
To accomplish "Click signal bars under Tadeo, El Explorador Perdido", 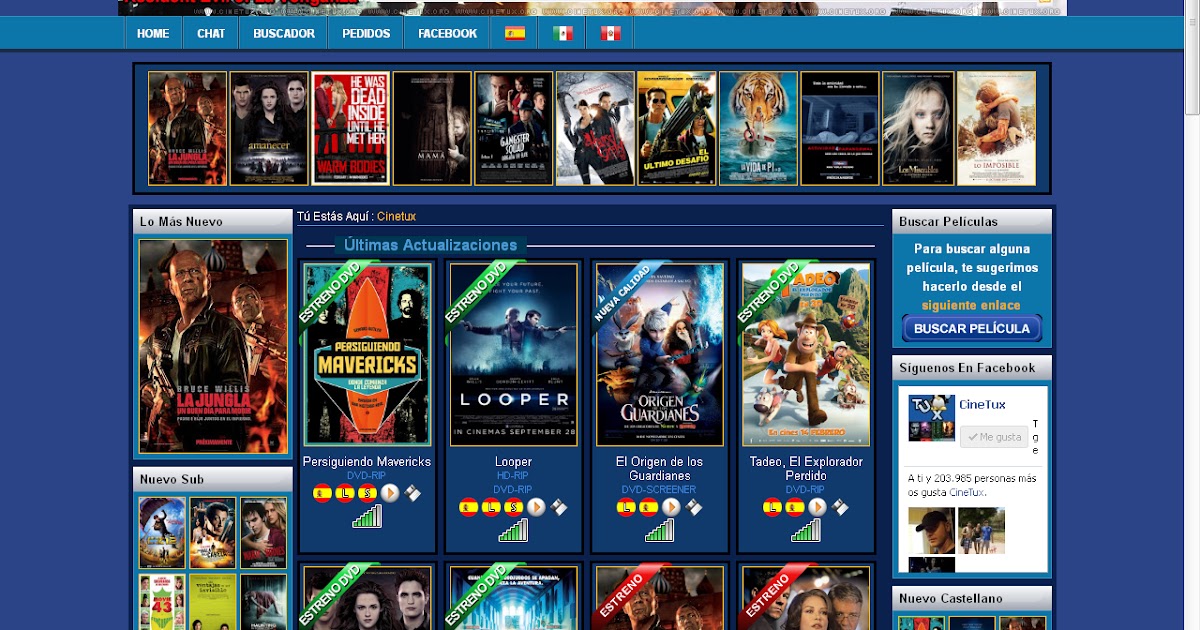I will click(805, 531).
